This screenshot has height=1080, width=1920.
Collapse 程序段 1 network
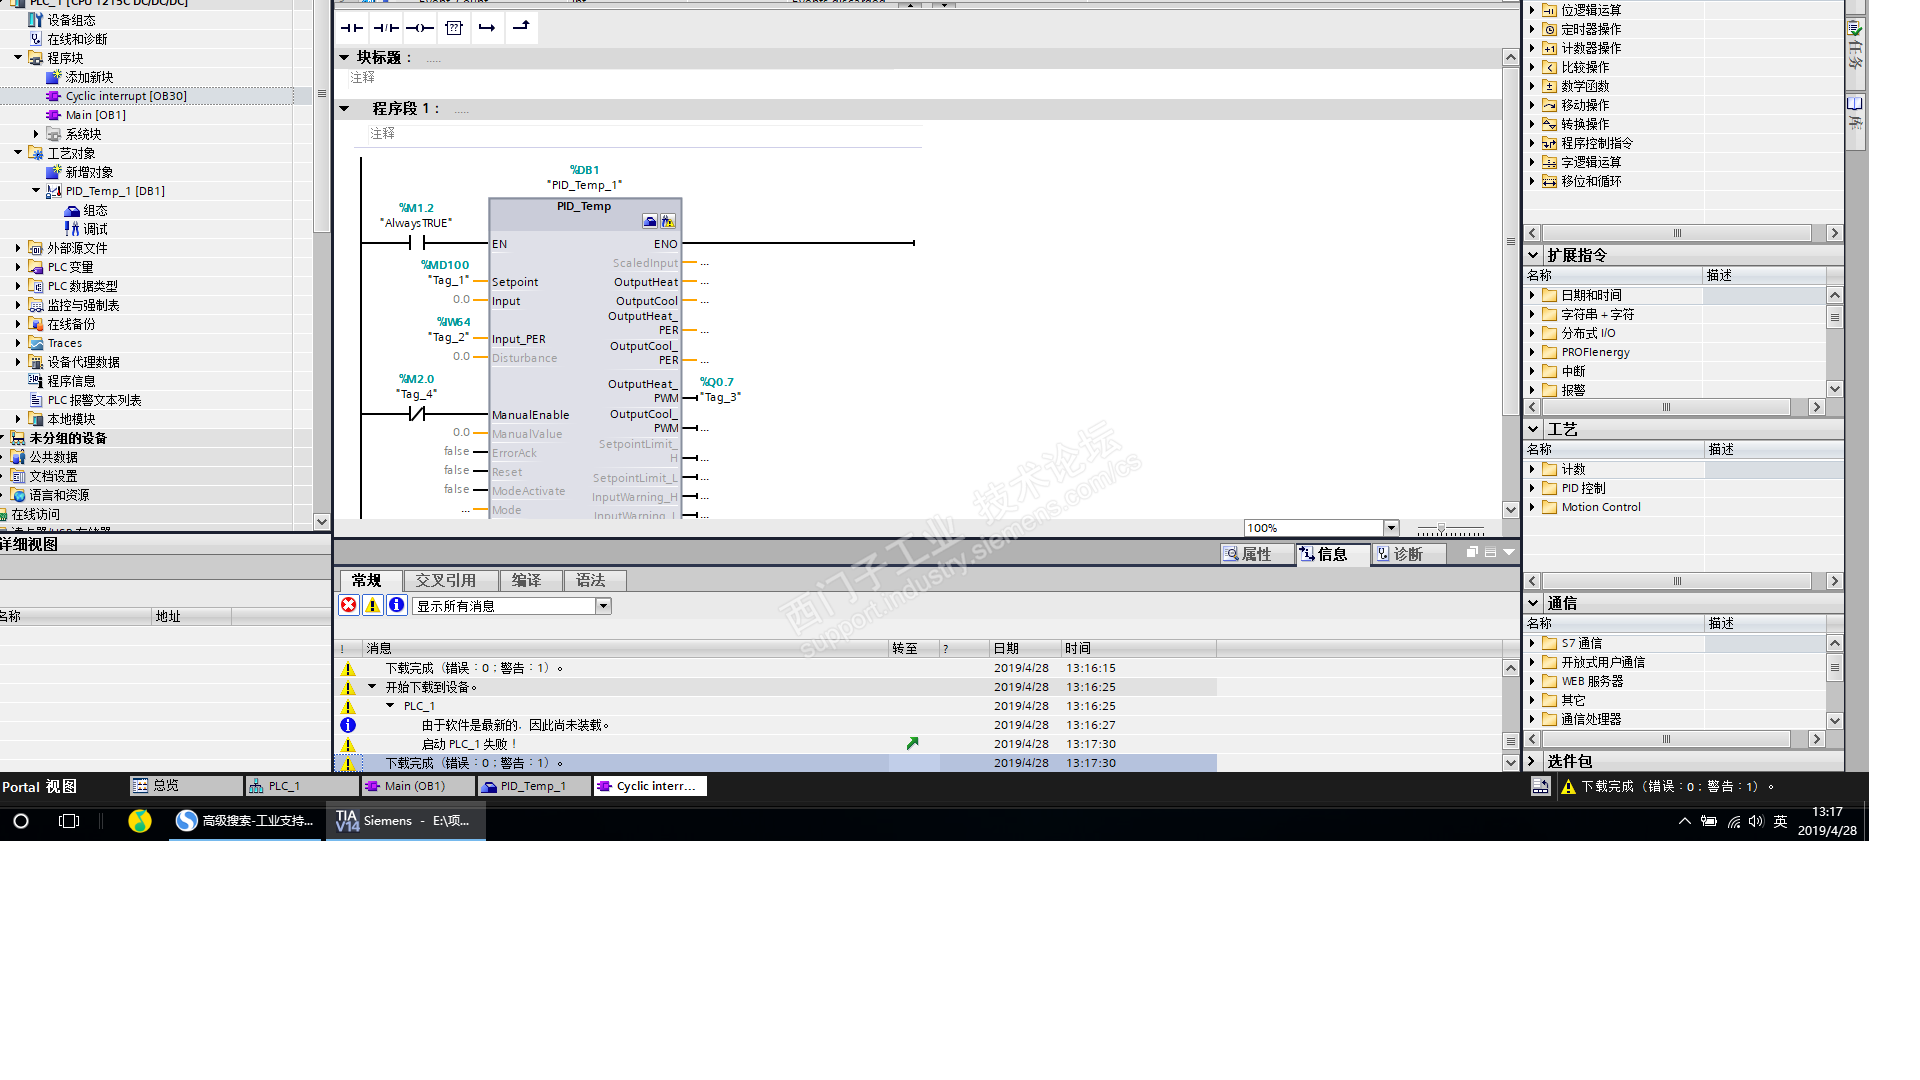[345, 108]
